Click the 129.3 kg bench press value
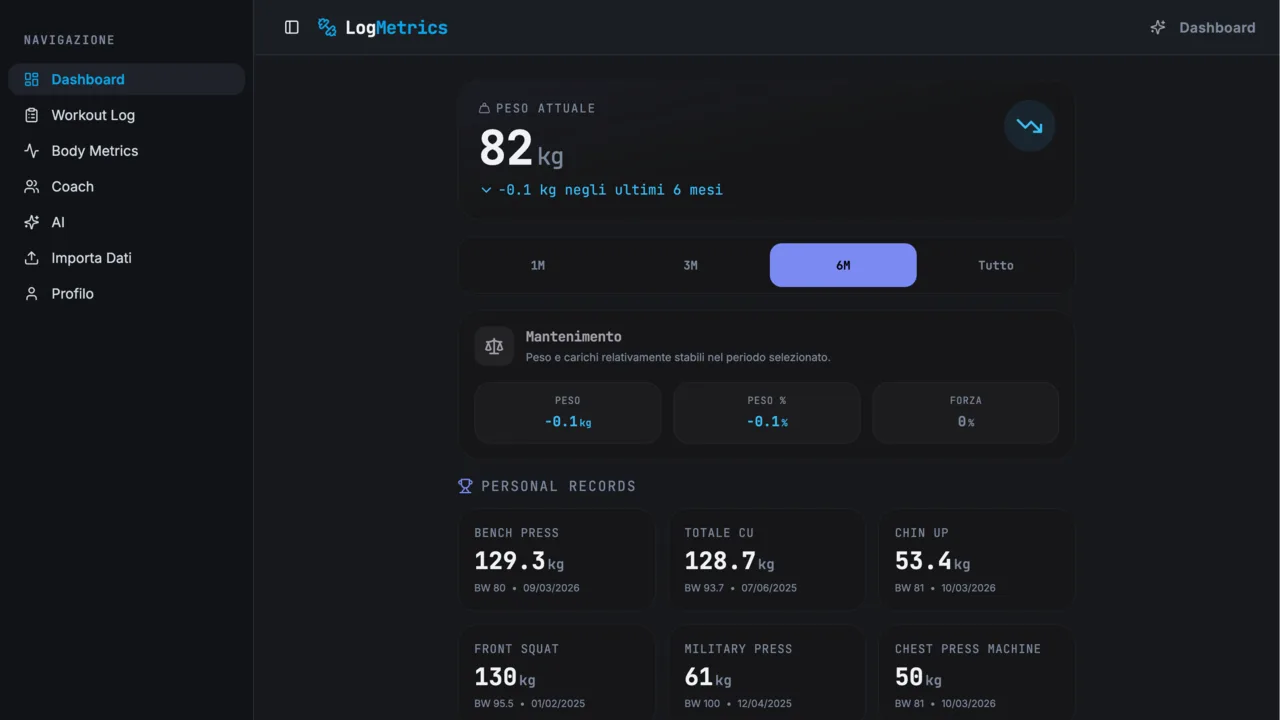This screenshot has height=720, width=1280. (519, 561)
